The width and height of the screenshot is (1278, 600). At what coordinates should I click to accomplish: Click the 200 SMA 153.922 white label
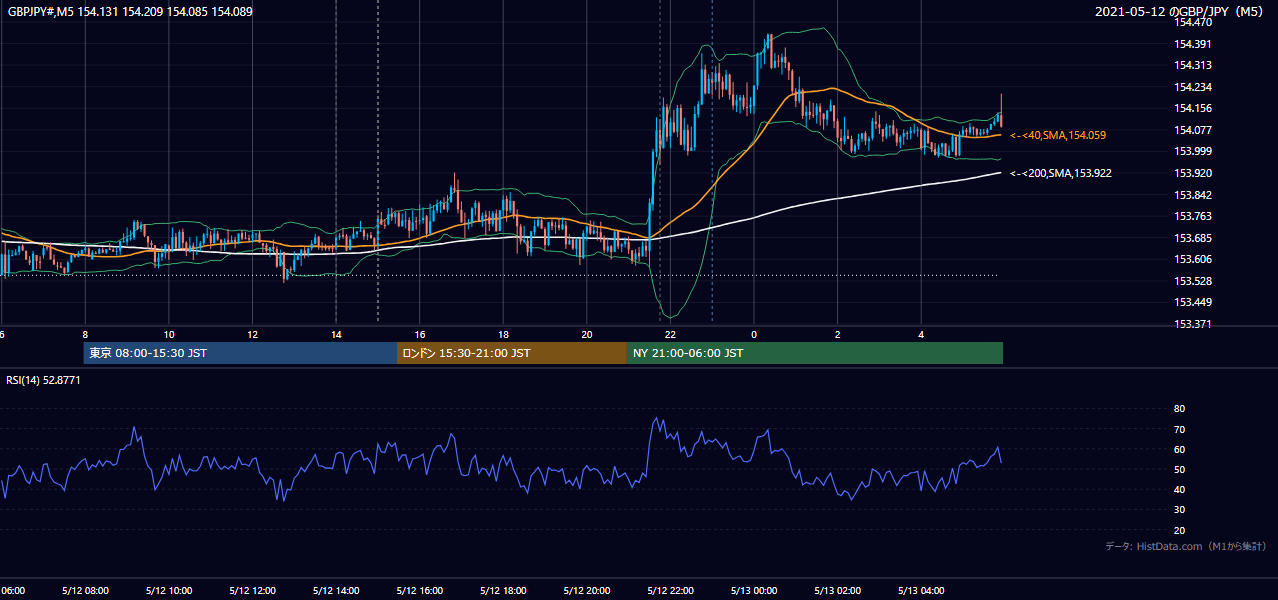(1061, 174)
